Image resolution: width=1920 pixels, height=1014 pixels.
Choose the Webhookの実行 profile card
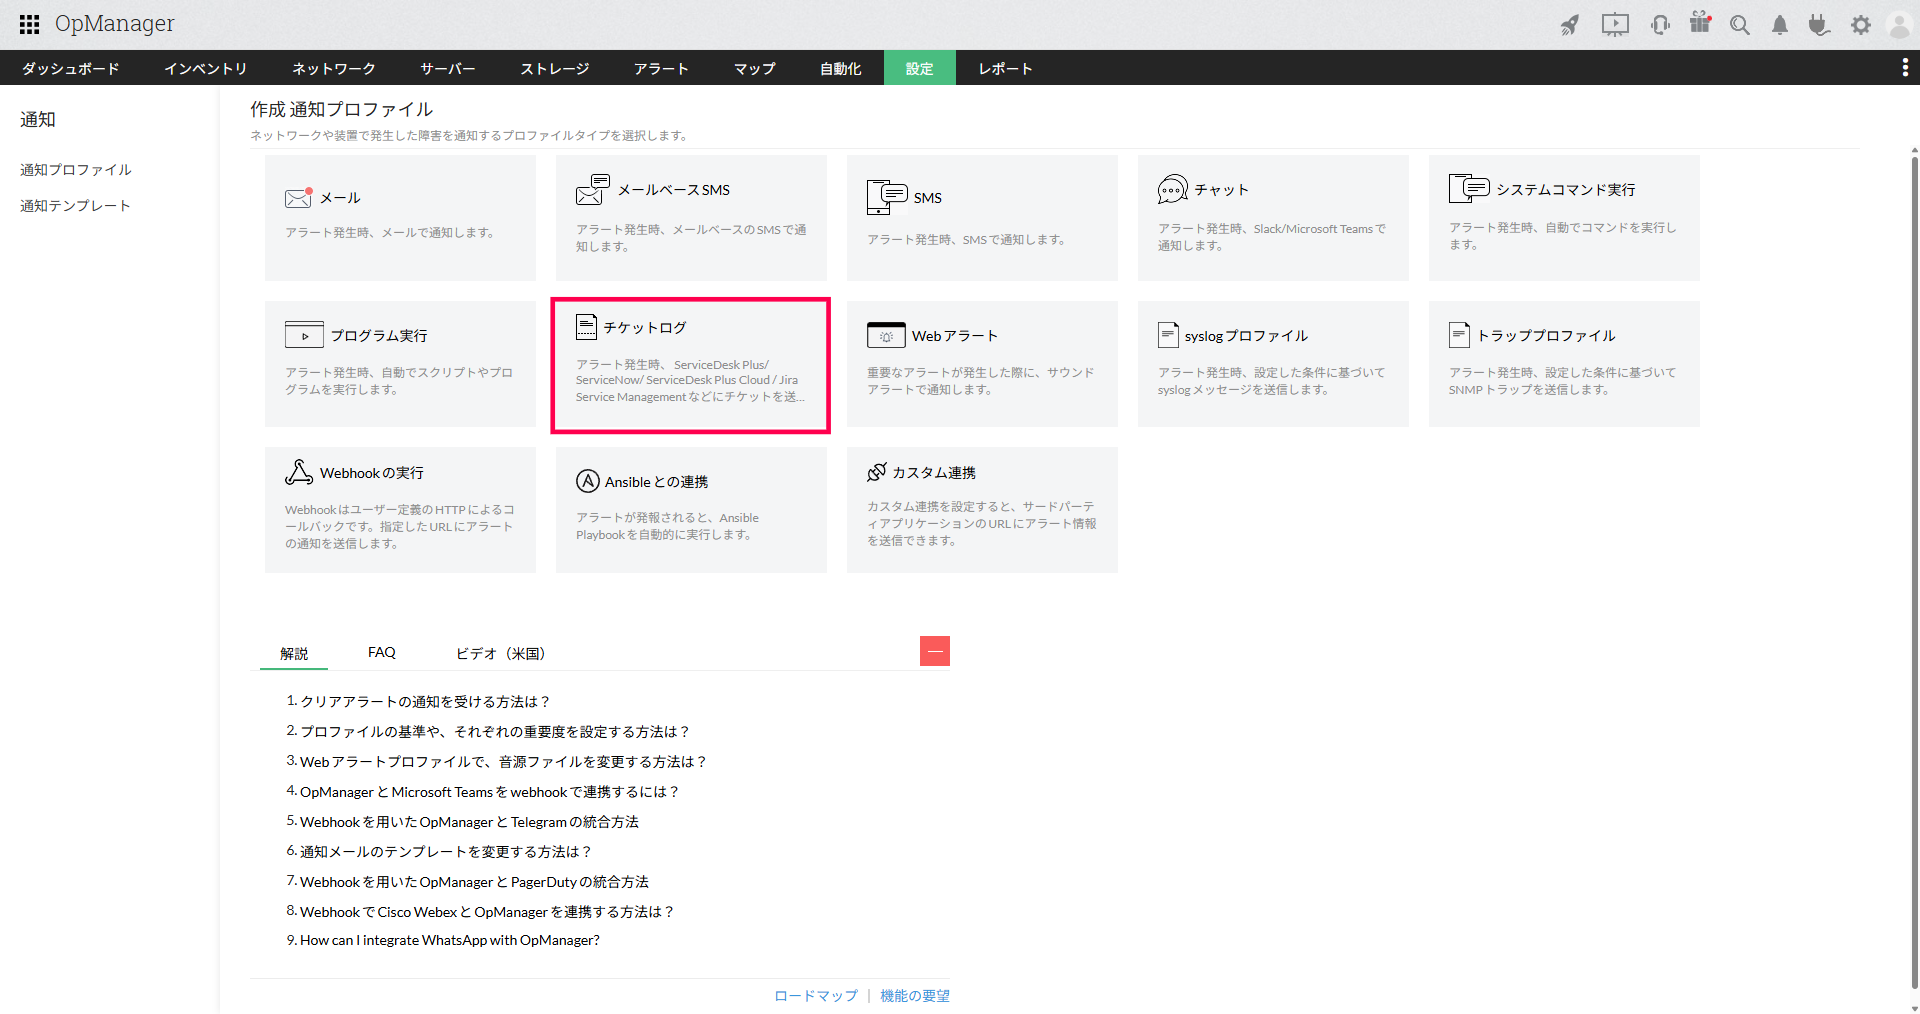click(x=400, y=509)
